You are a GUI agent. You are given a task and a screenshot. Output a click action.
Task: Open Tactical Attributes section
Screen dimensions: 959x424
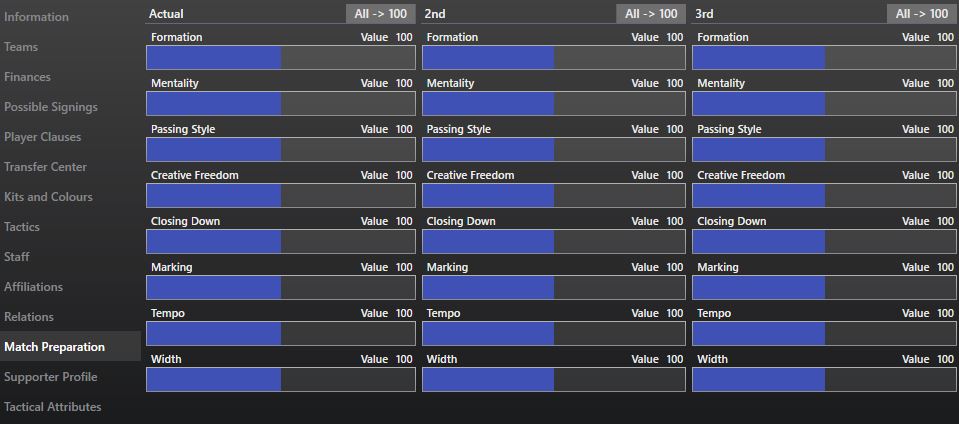point(53,407)
